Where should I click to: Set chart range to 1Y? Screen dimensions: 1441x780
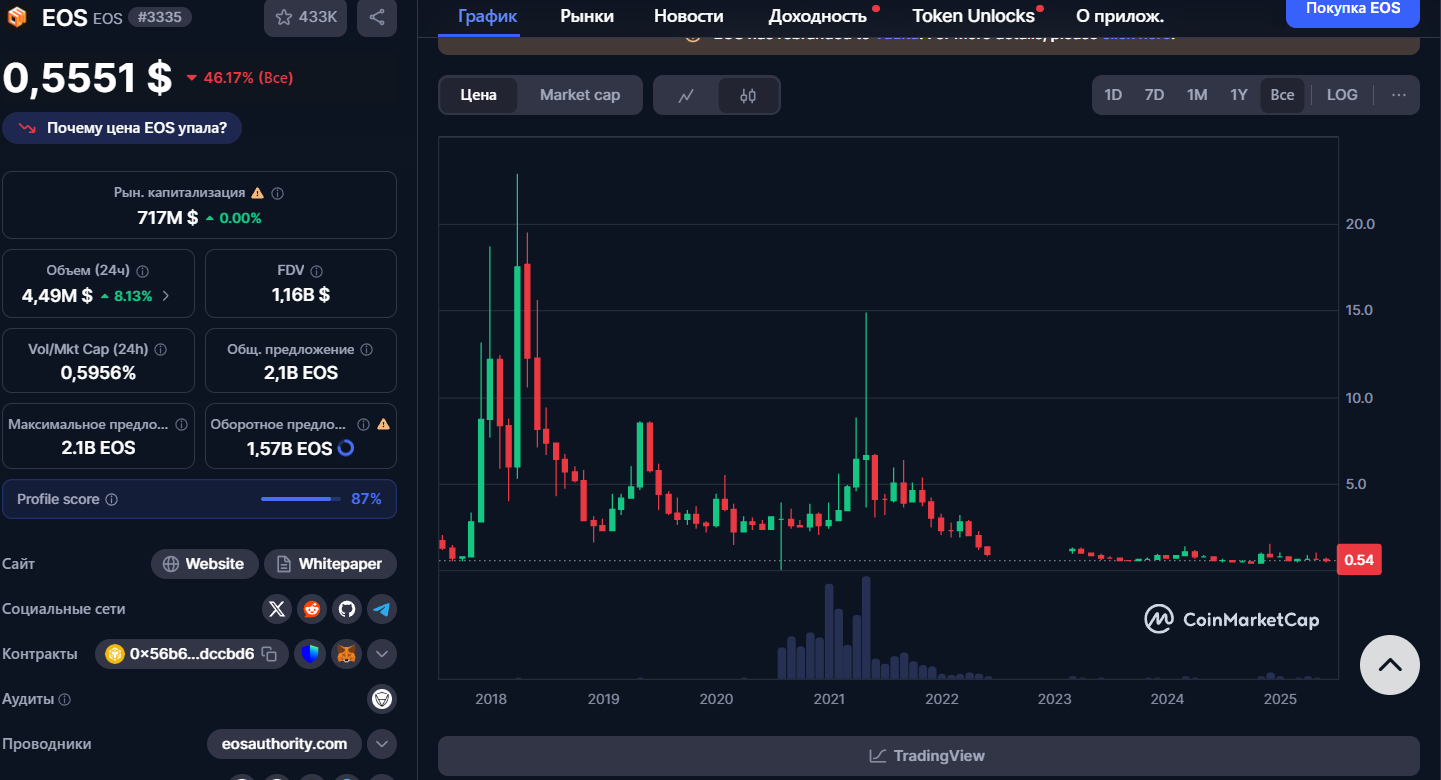[x=1239, y=95]
